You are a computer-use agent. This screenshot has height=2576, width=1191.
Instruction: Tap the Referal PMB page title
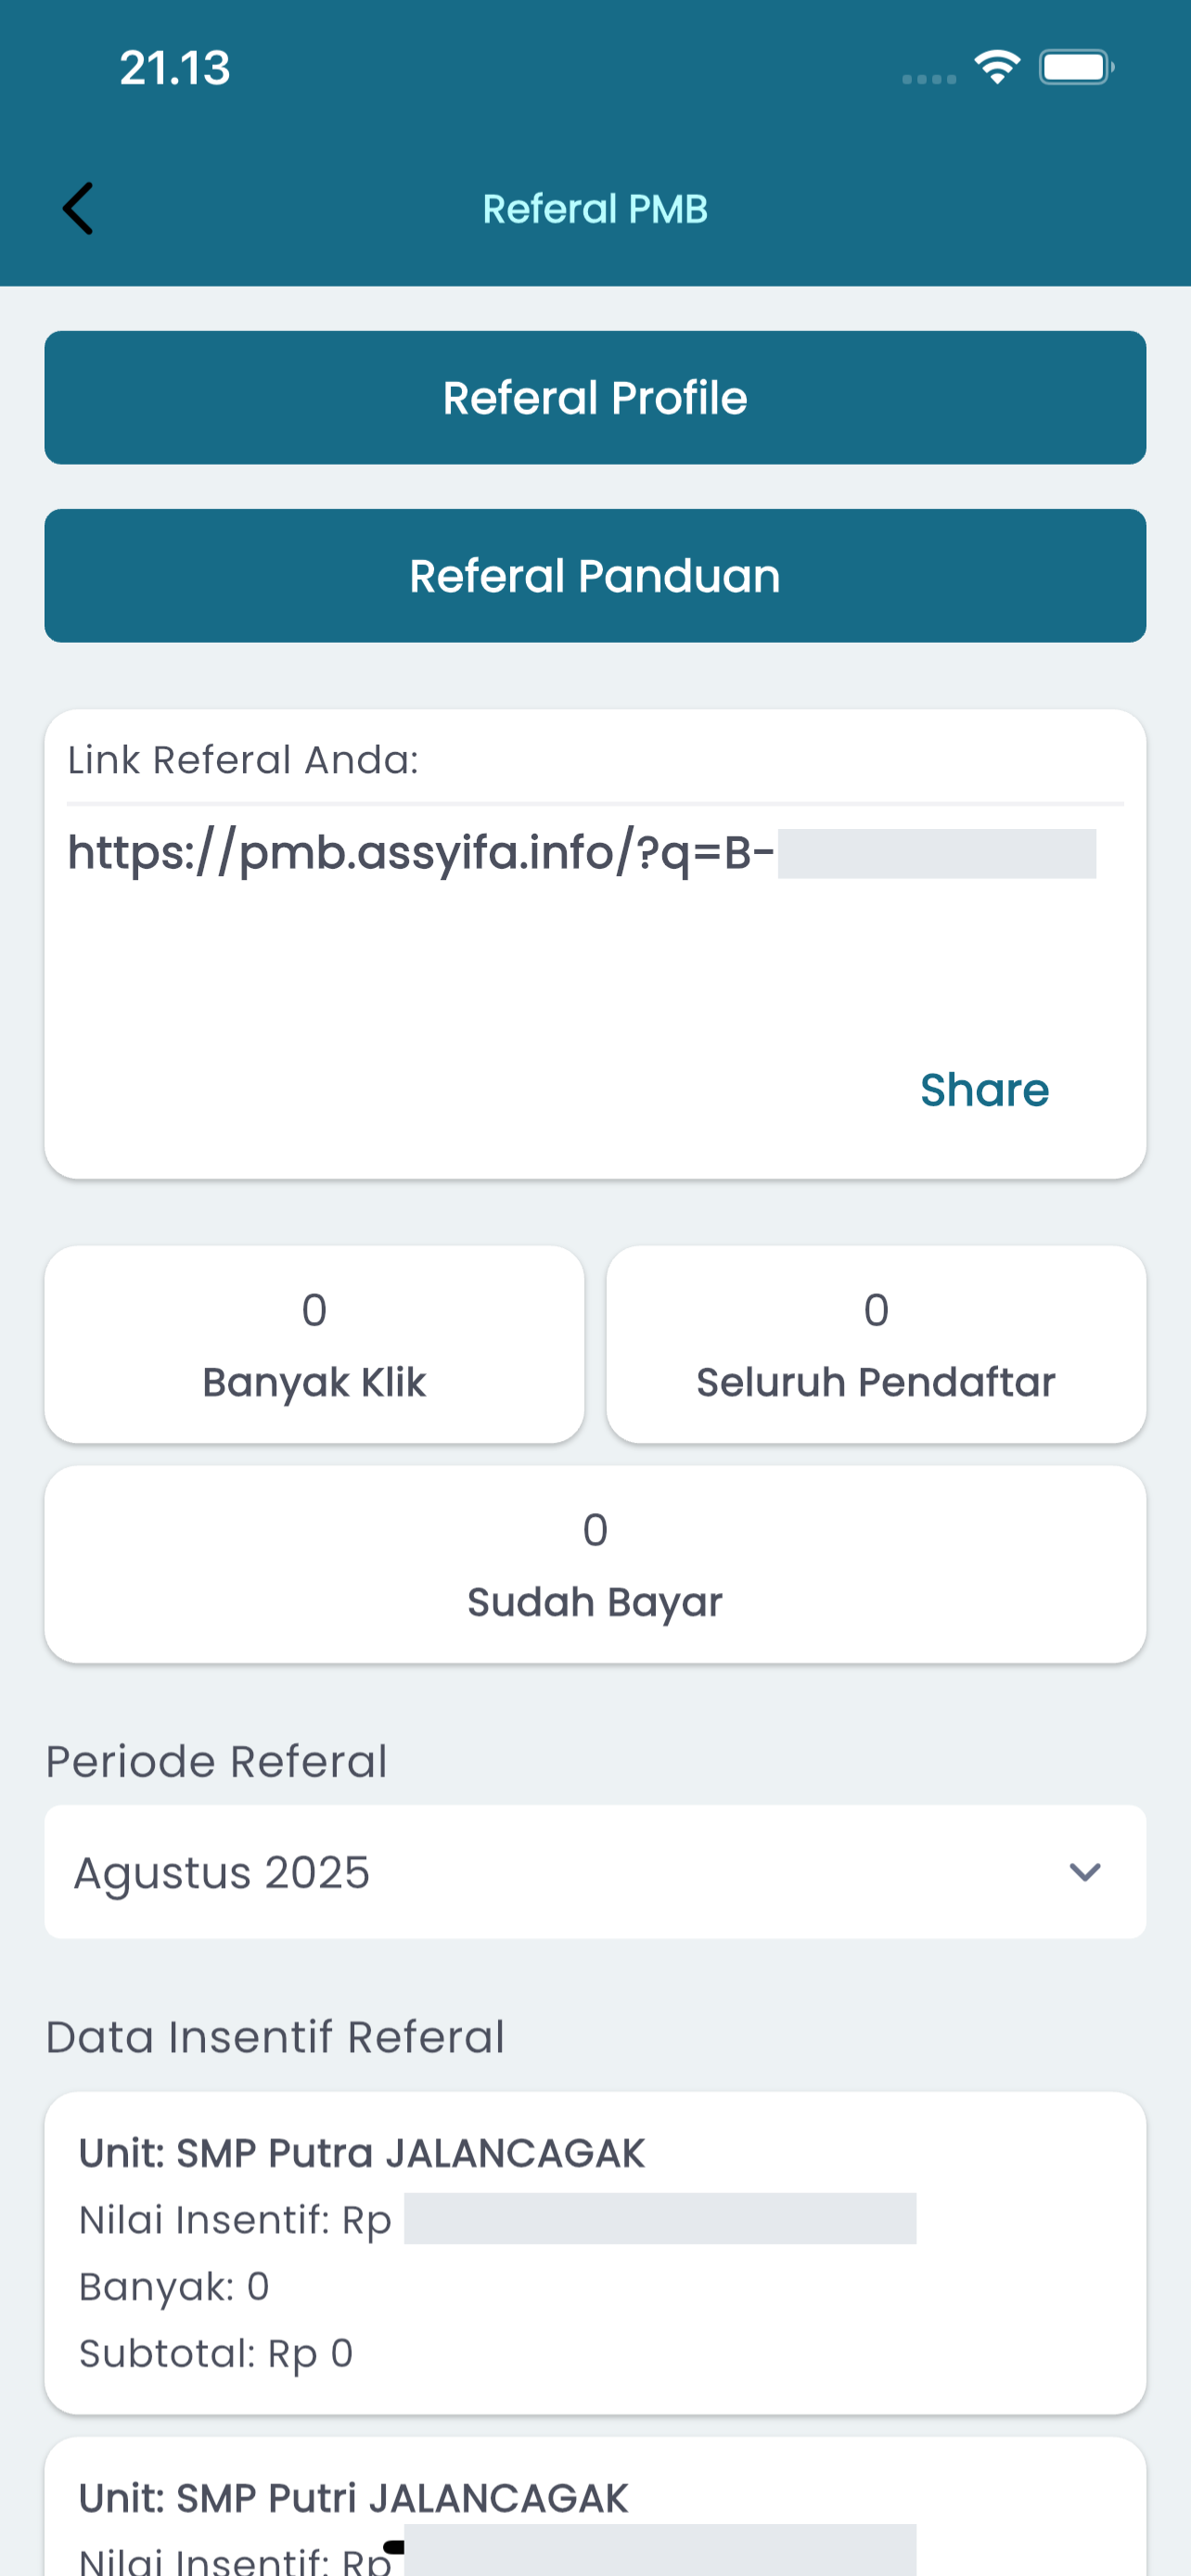595,208
